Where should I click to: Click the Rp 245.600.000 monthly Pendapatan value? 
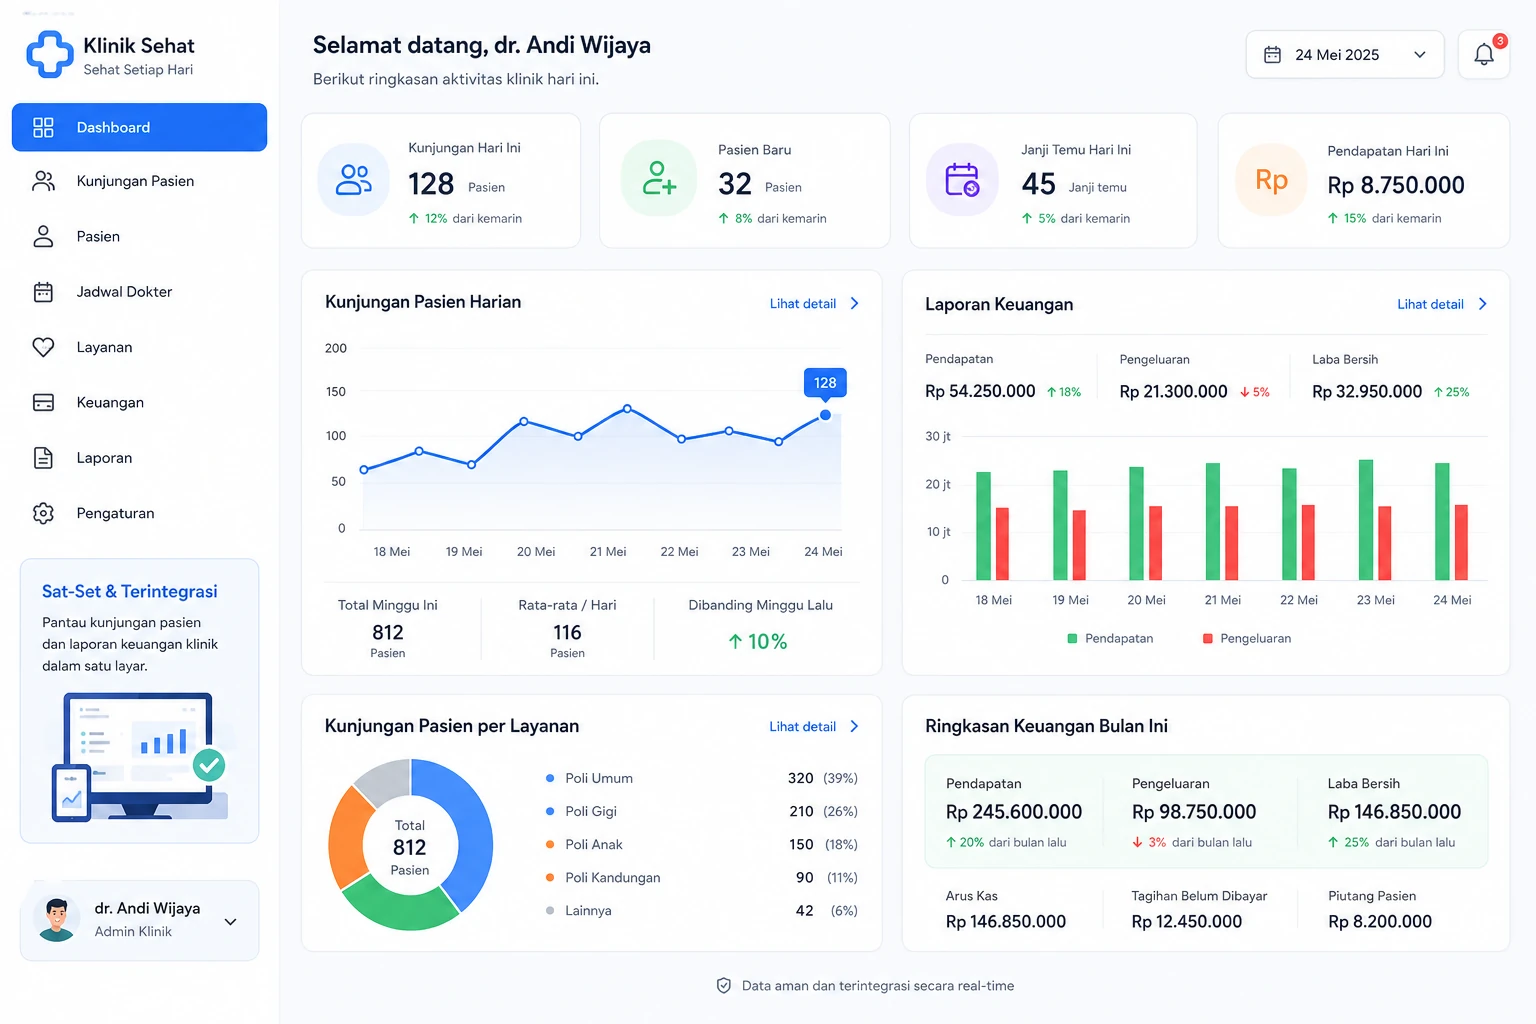(x=1014, y=812)
